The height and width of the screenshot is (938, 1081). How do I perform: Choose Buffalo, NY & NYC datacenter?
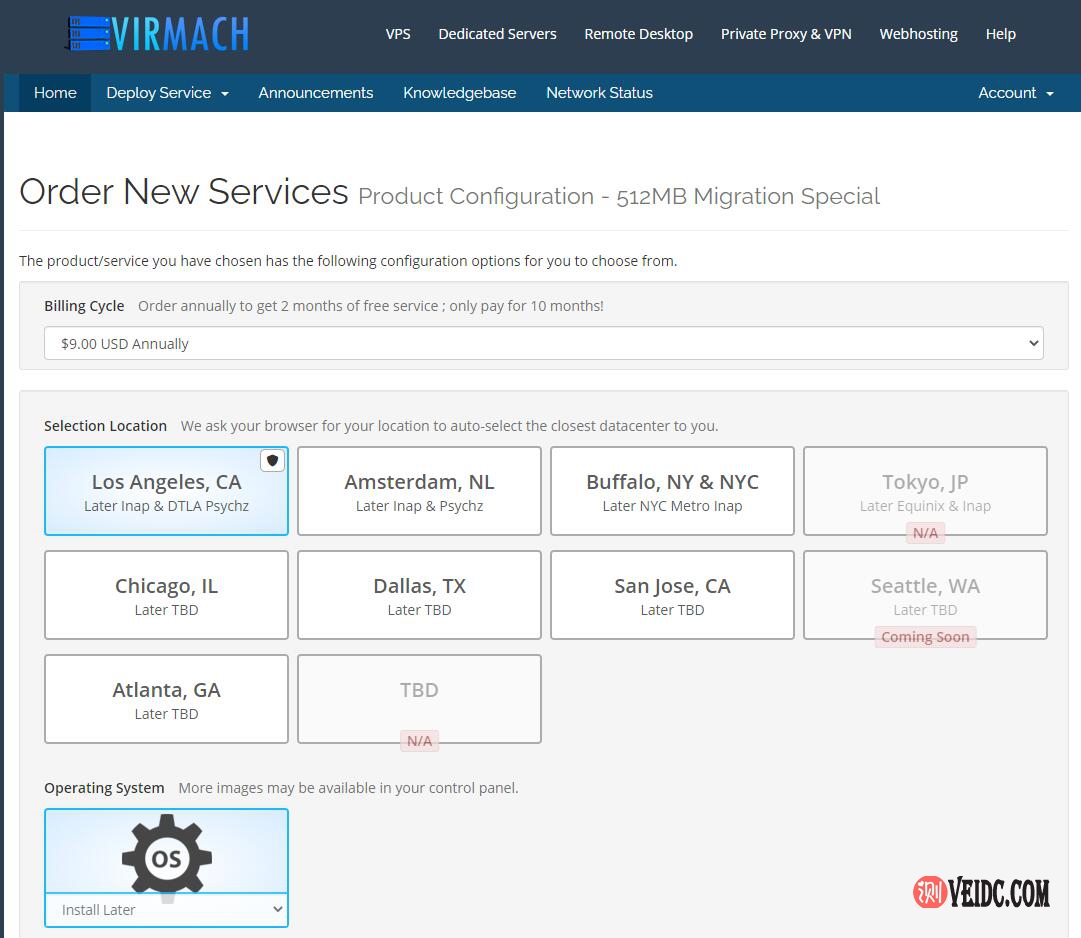tap(672, 491)
